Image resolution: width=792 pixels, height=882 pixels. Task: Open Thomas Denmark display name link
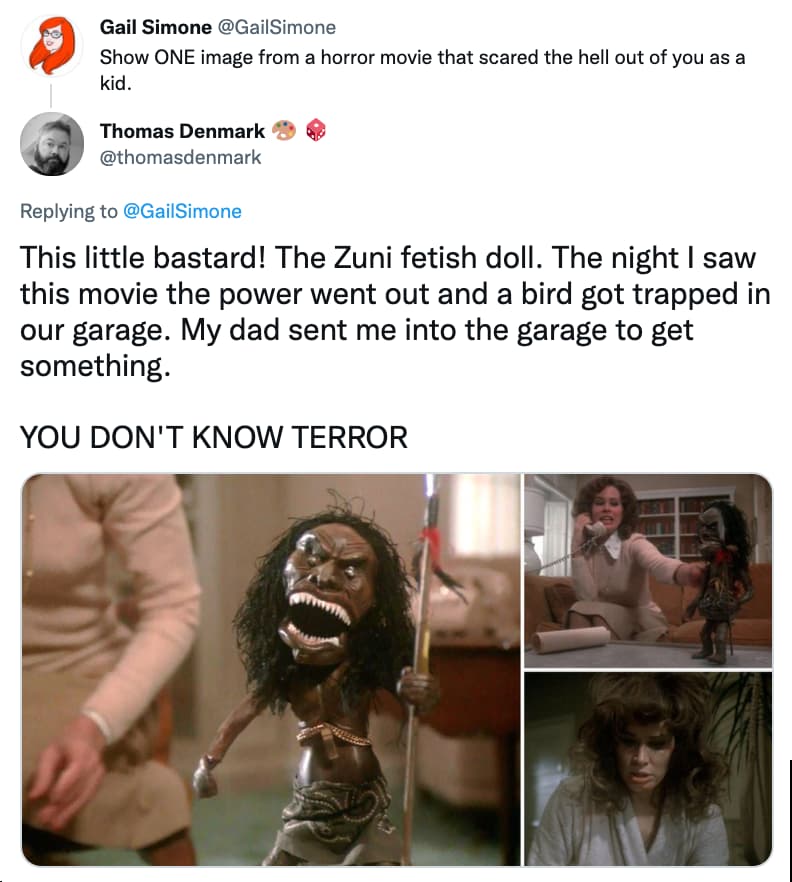[x=182, y=131]
